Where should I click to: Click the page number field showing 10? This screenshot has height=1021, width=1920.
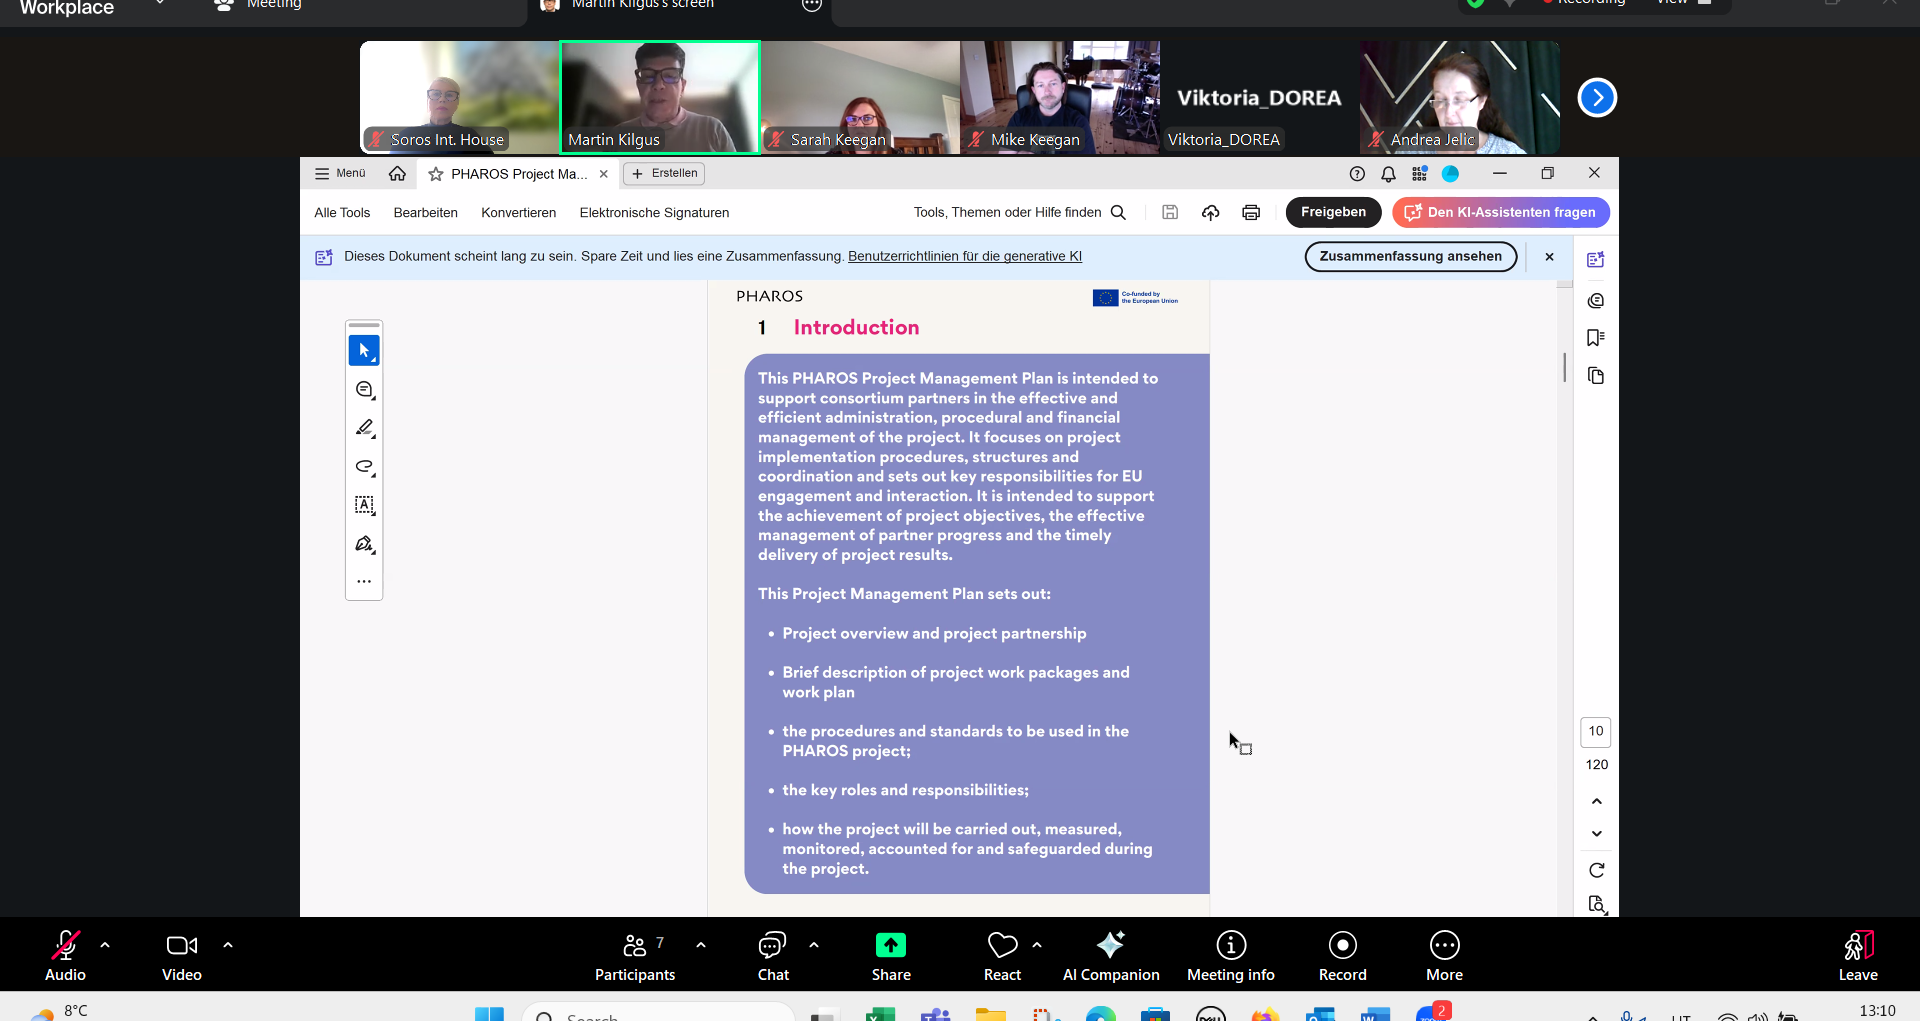1596,731
